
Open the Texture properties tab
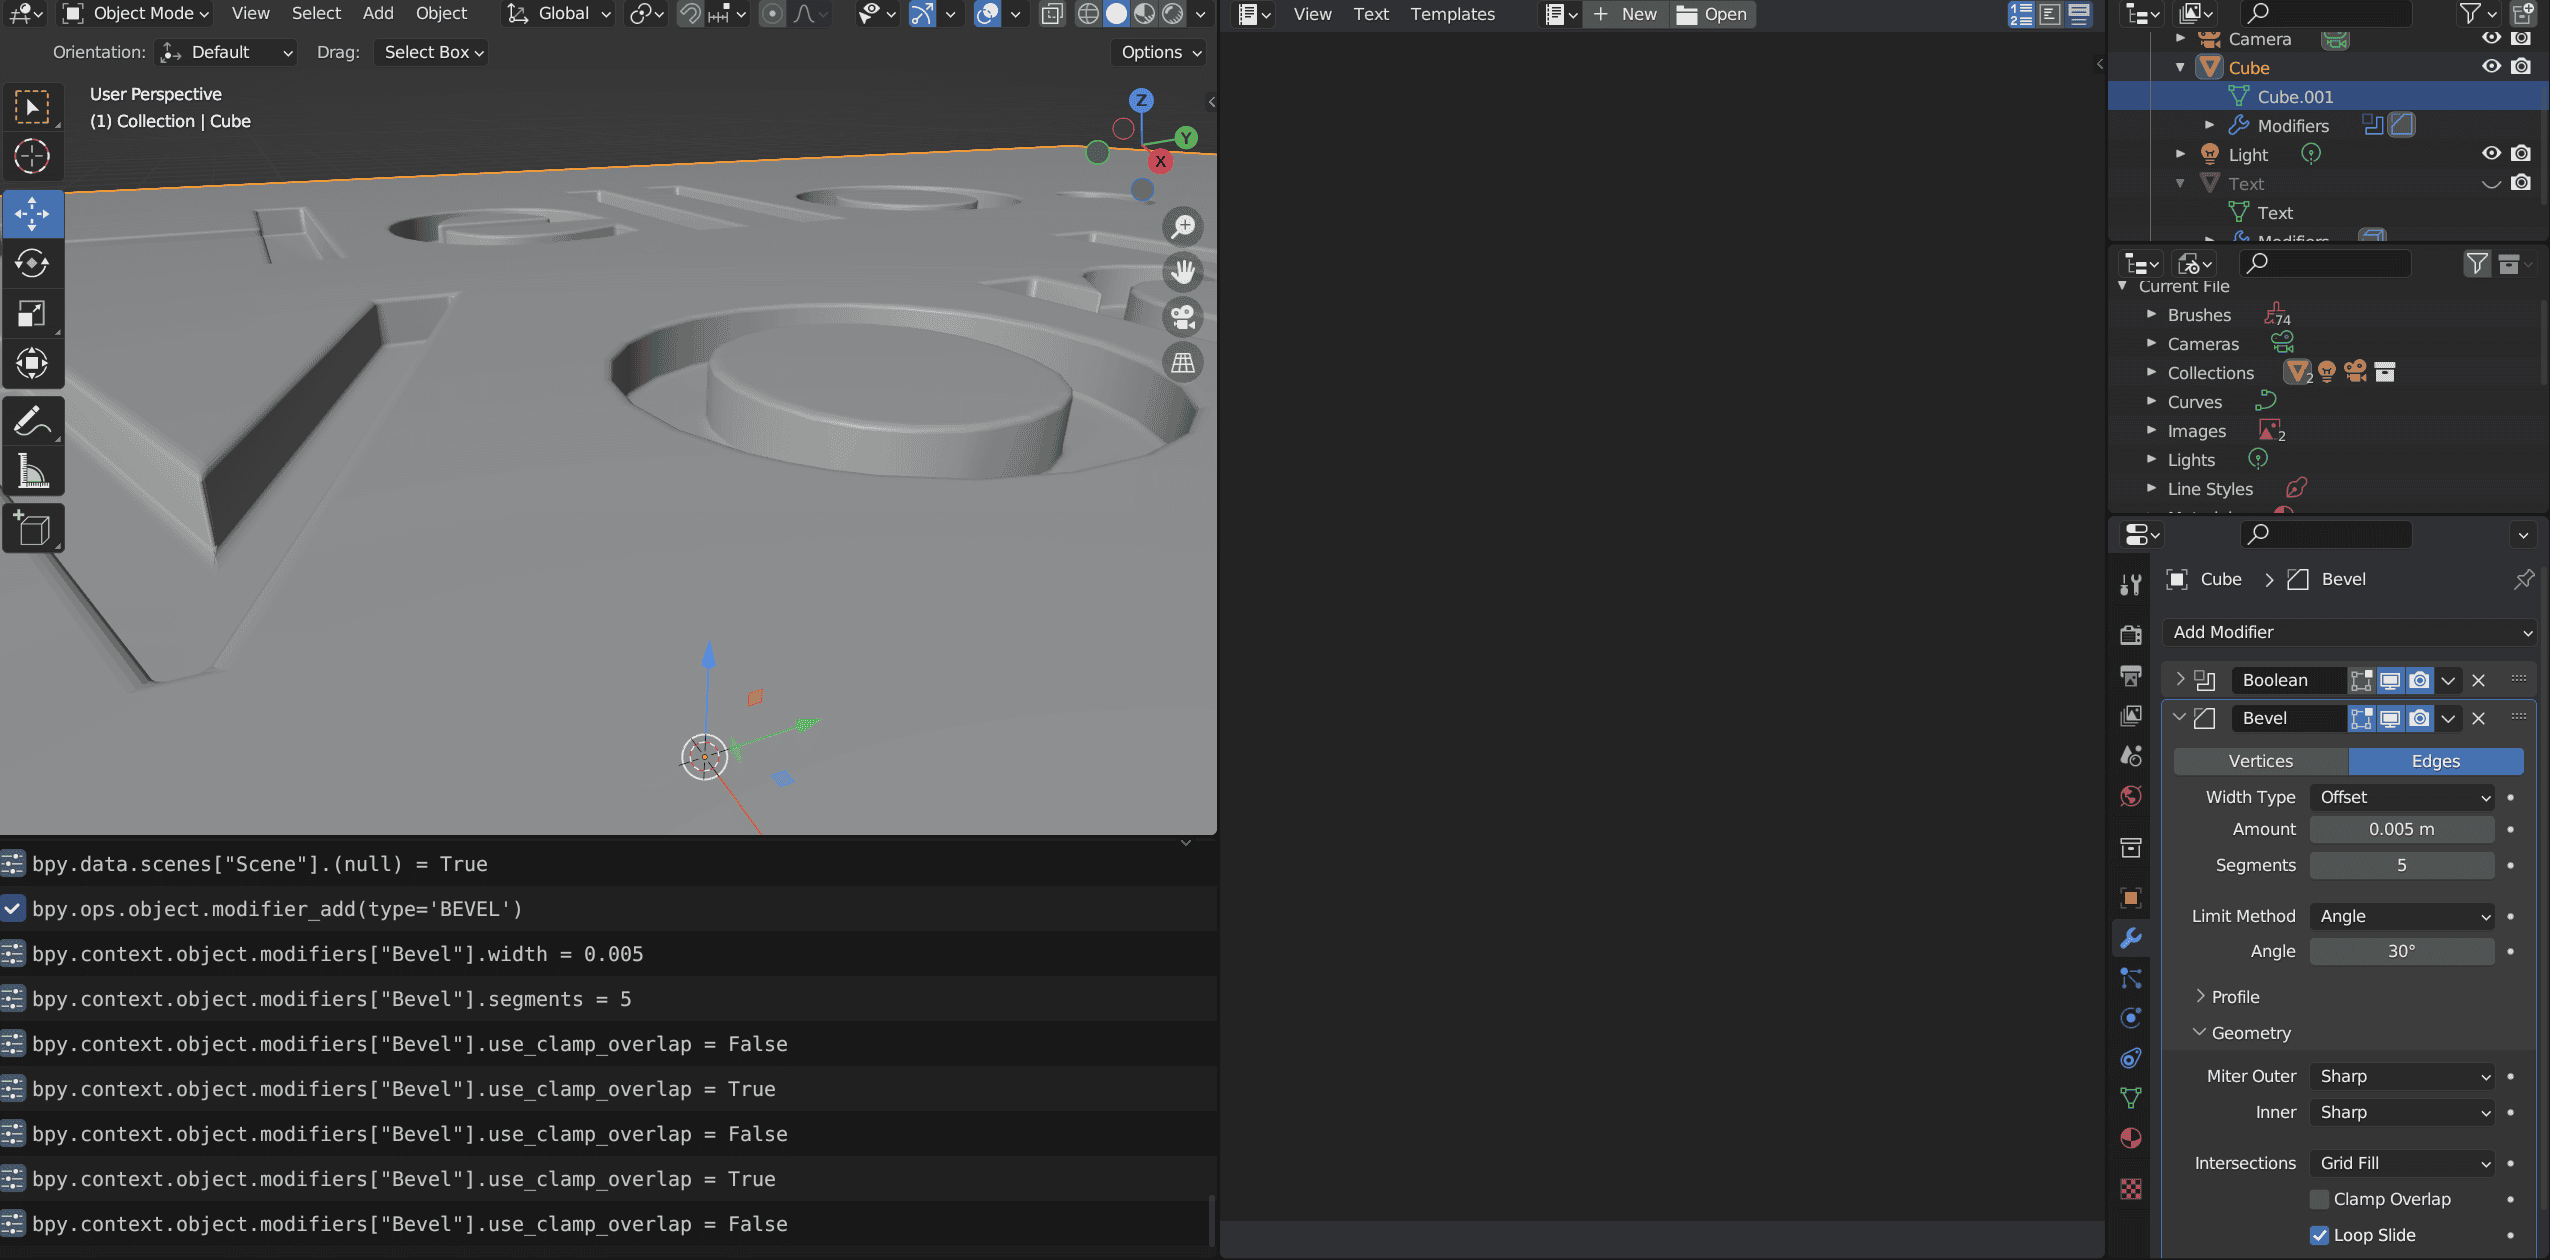click(2131, 1189)
